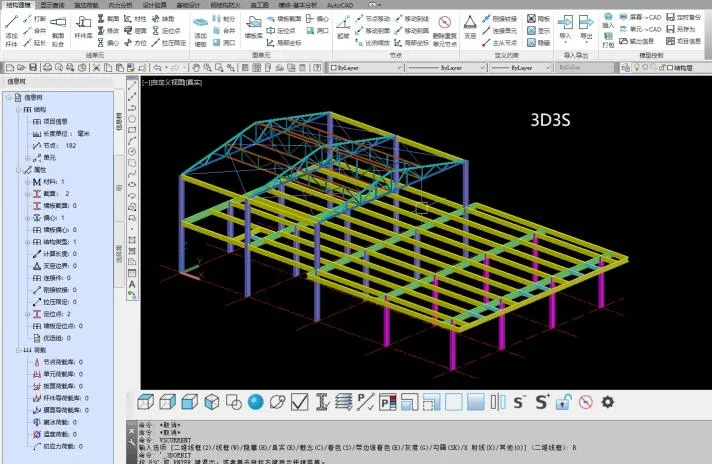Switch to the 设计验算 ribbon tab
Image resolution: width=712 pixels, height=464 pixels.
[x=154, y=5]
